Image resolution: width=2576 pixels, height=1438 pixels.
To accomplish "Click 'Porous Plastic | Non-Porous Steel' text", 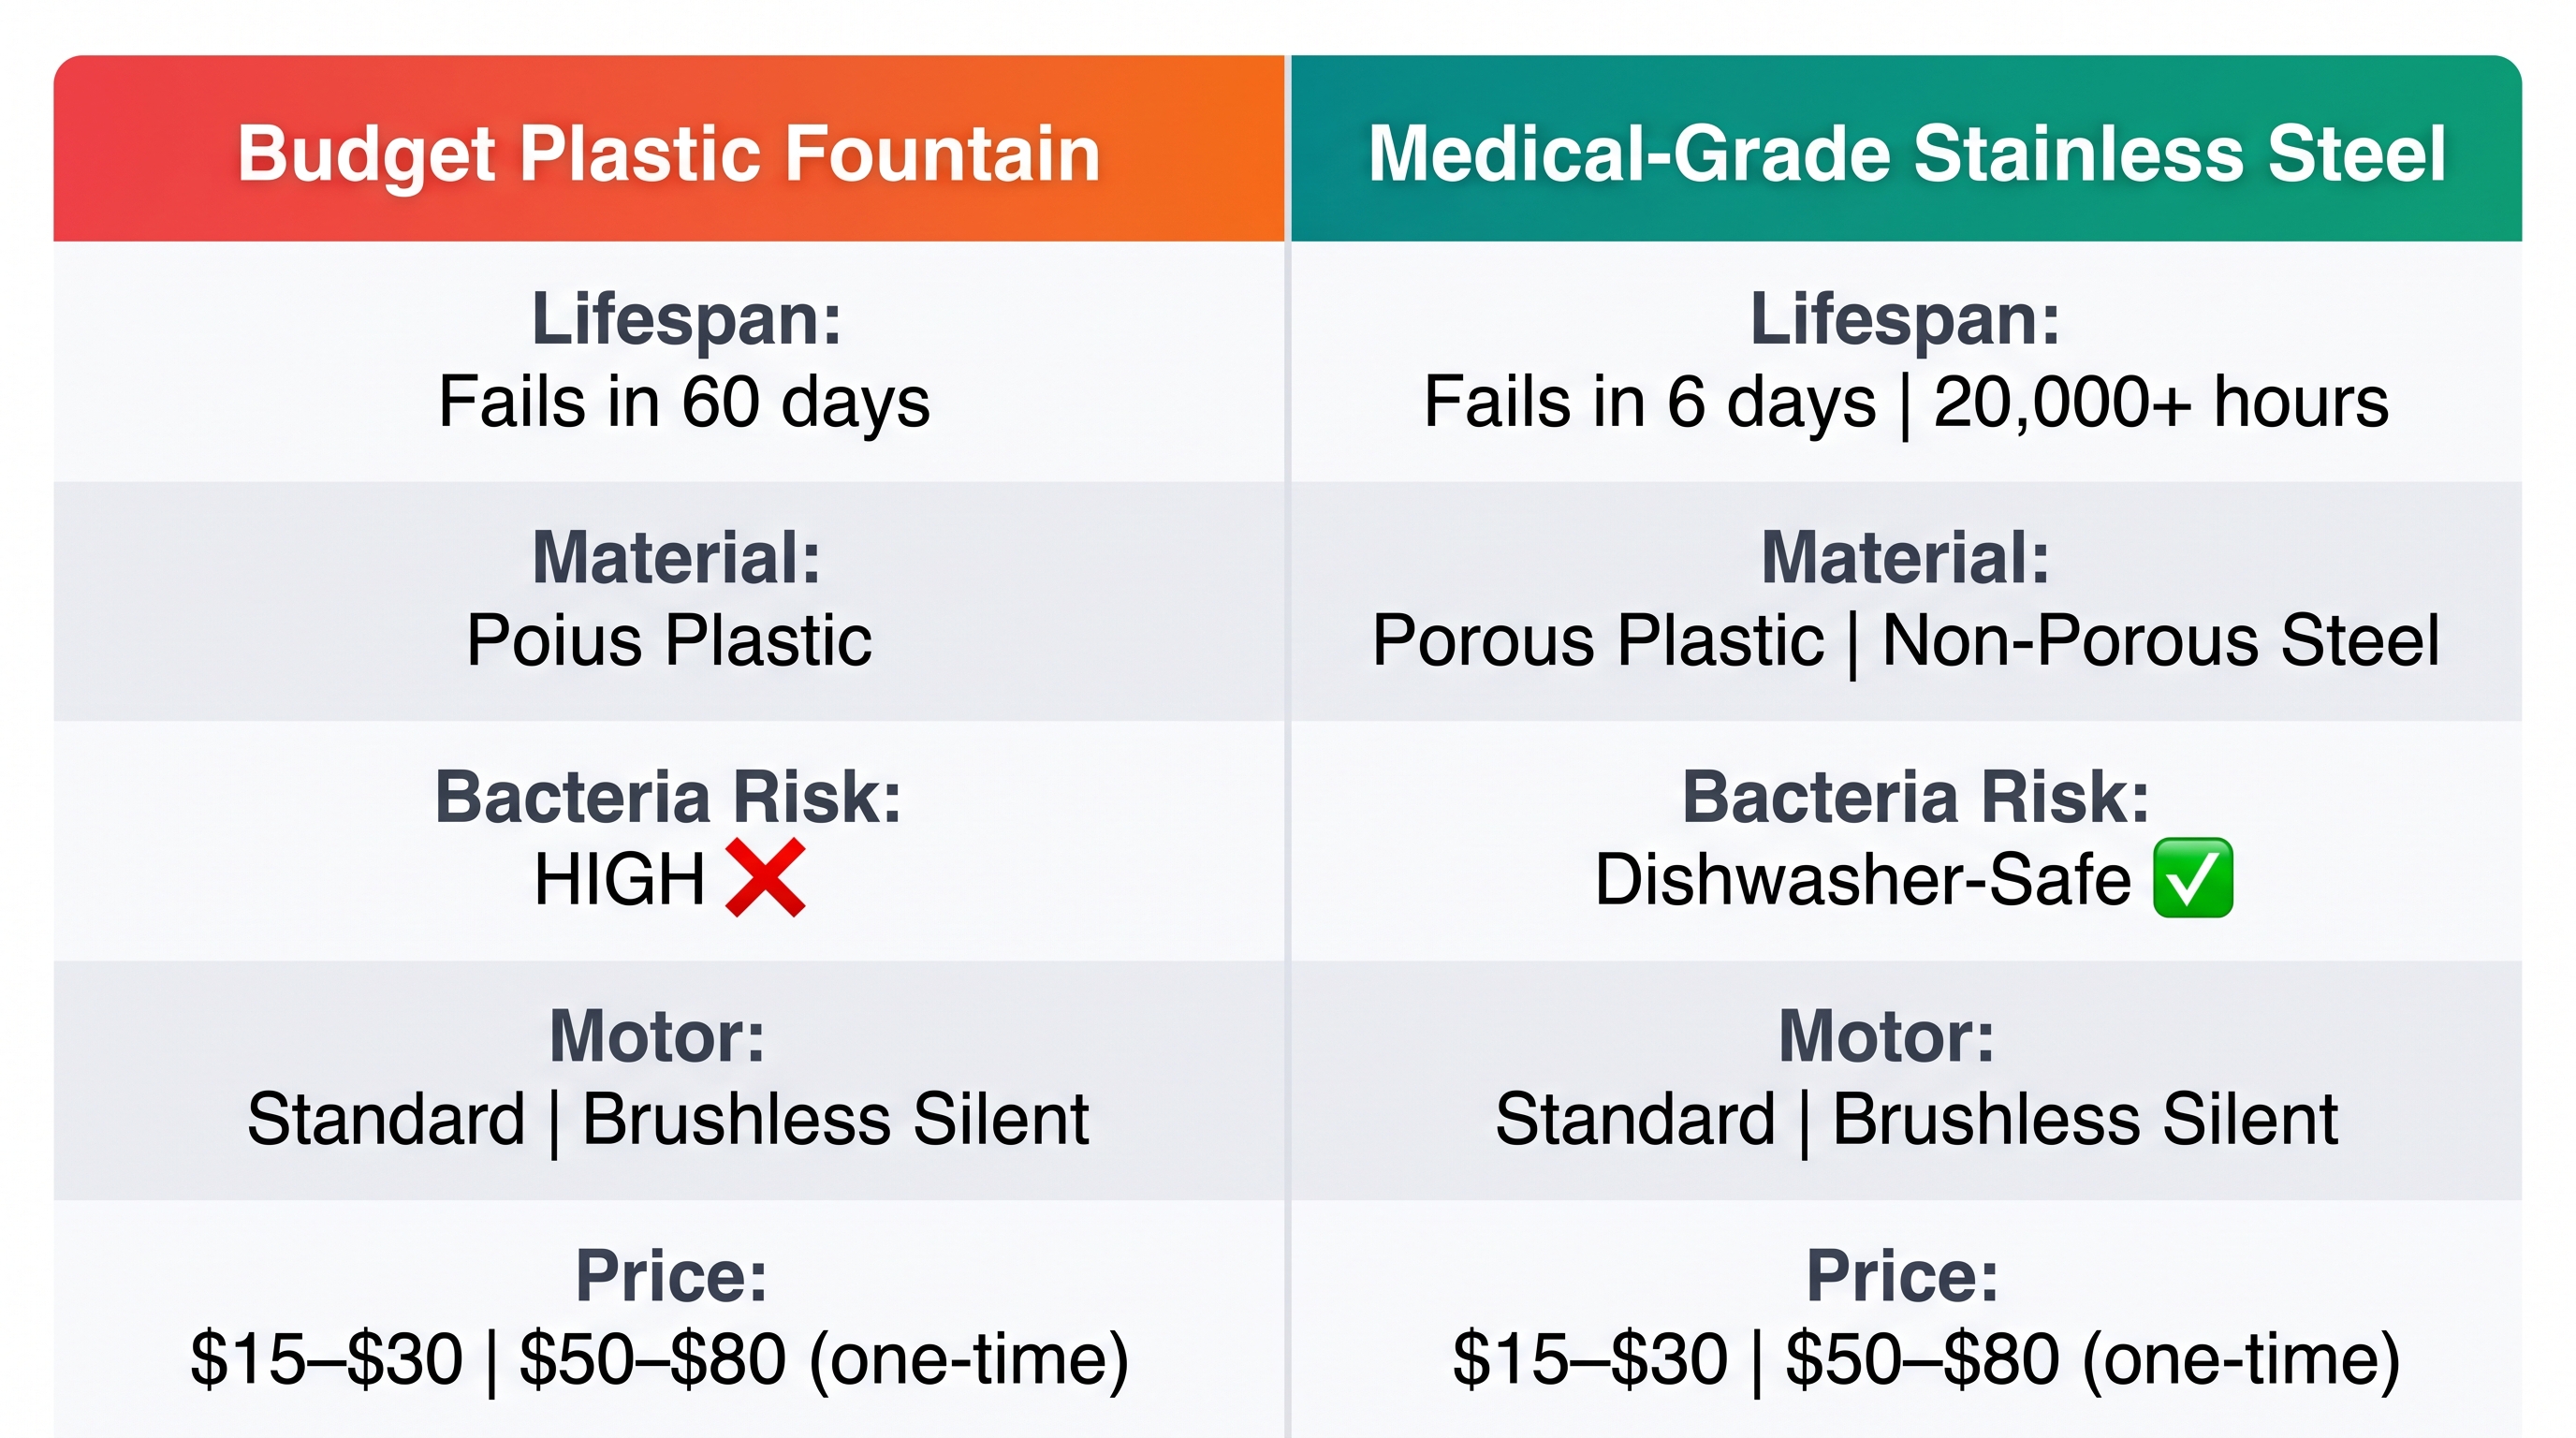I will (1906, 640).
